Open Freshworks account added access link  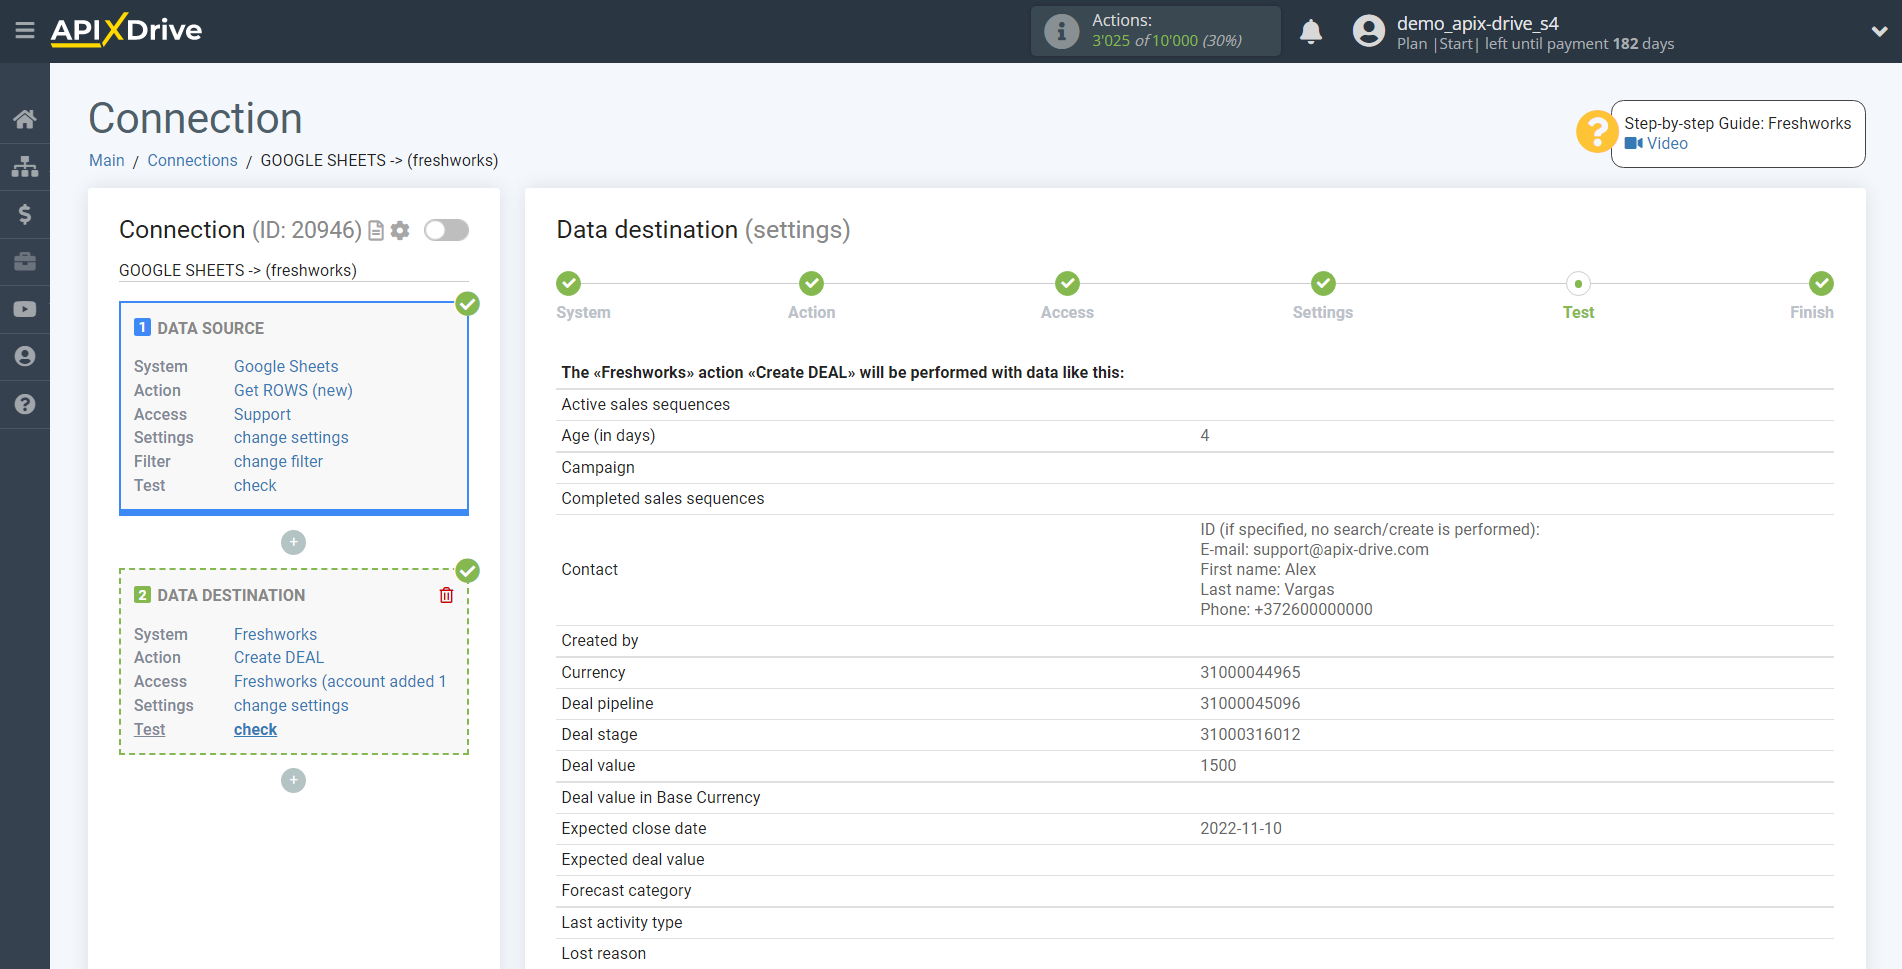click(340, 681)
